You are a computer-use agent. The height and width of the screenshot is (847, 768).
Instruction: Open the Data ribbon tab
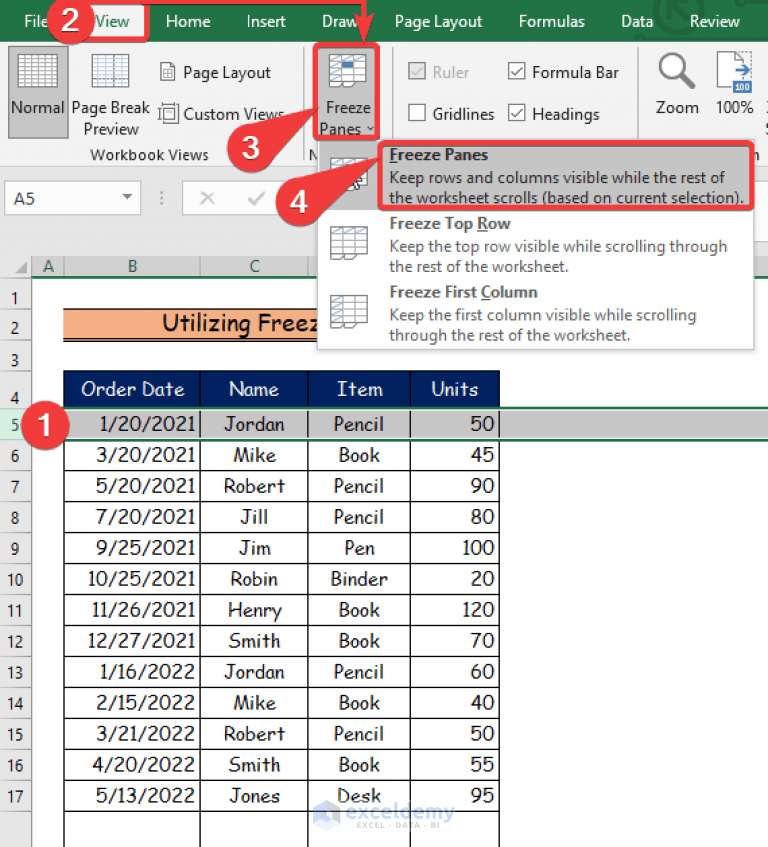pyautogui.click(x=637, y=21)
